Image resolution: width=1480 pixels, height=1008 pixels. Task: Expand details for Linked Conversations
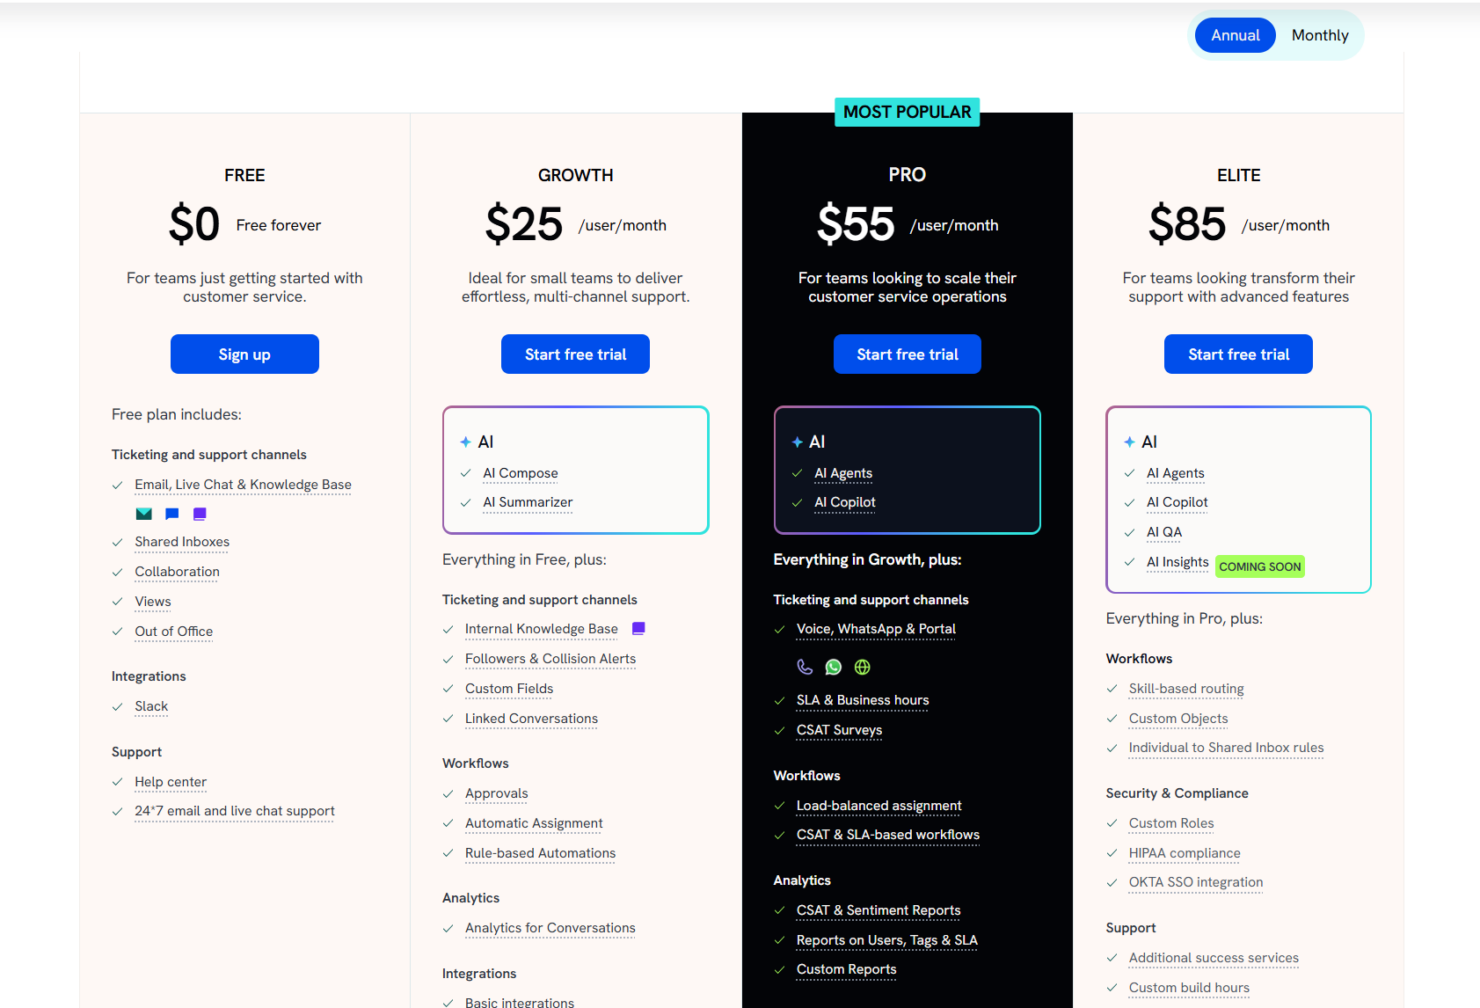tap(531, 718)
